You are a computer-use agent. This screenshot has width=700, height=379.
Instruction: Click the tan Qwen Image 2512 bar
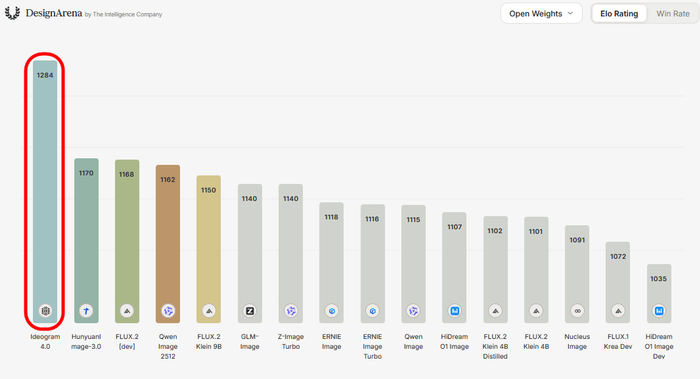pyautogui.click(x=168, y=244)
